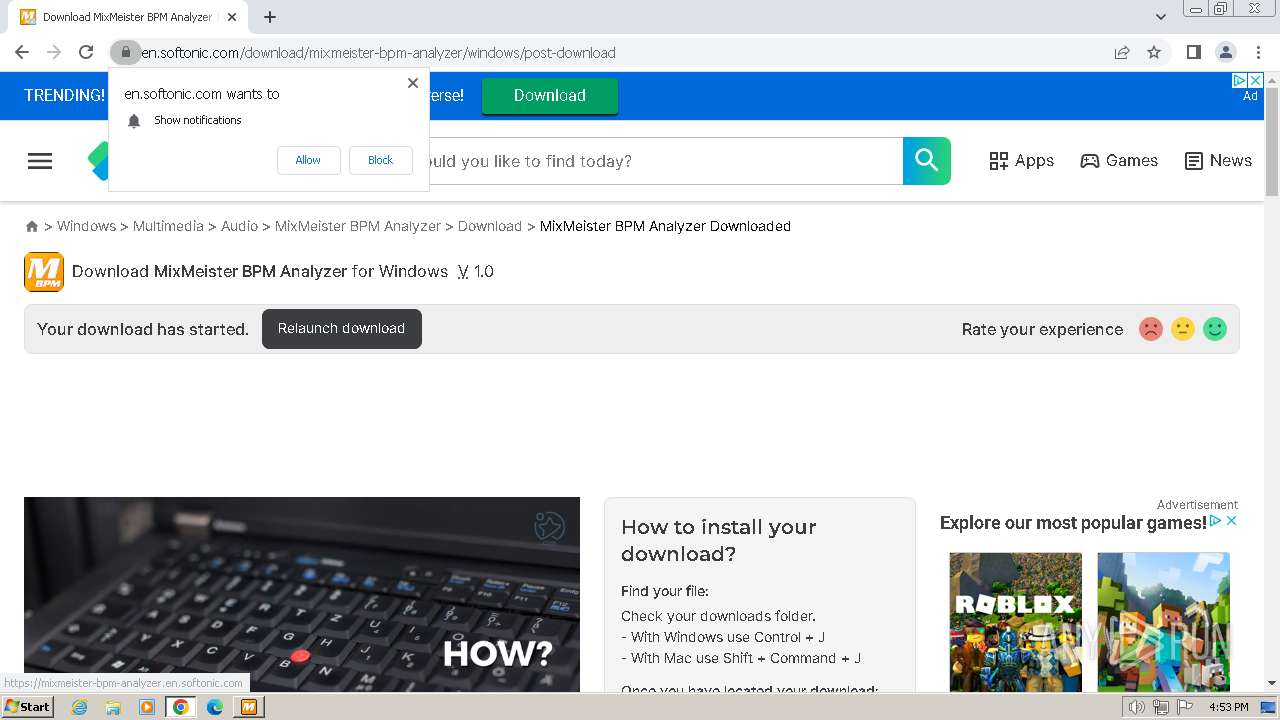
Task: Open File Explorer from taskbar
Action: pos(113,707)
